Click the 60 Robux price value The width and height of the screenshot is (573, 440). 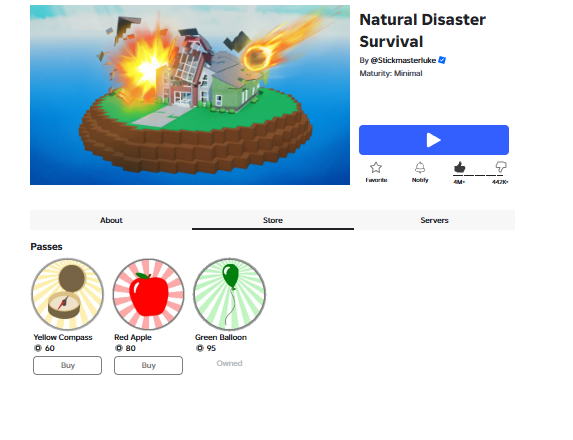click(50, 348)
